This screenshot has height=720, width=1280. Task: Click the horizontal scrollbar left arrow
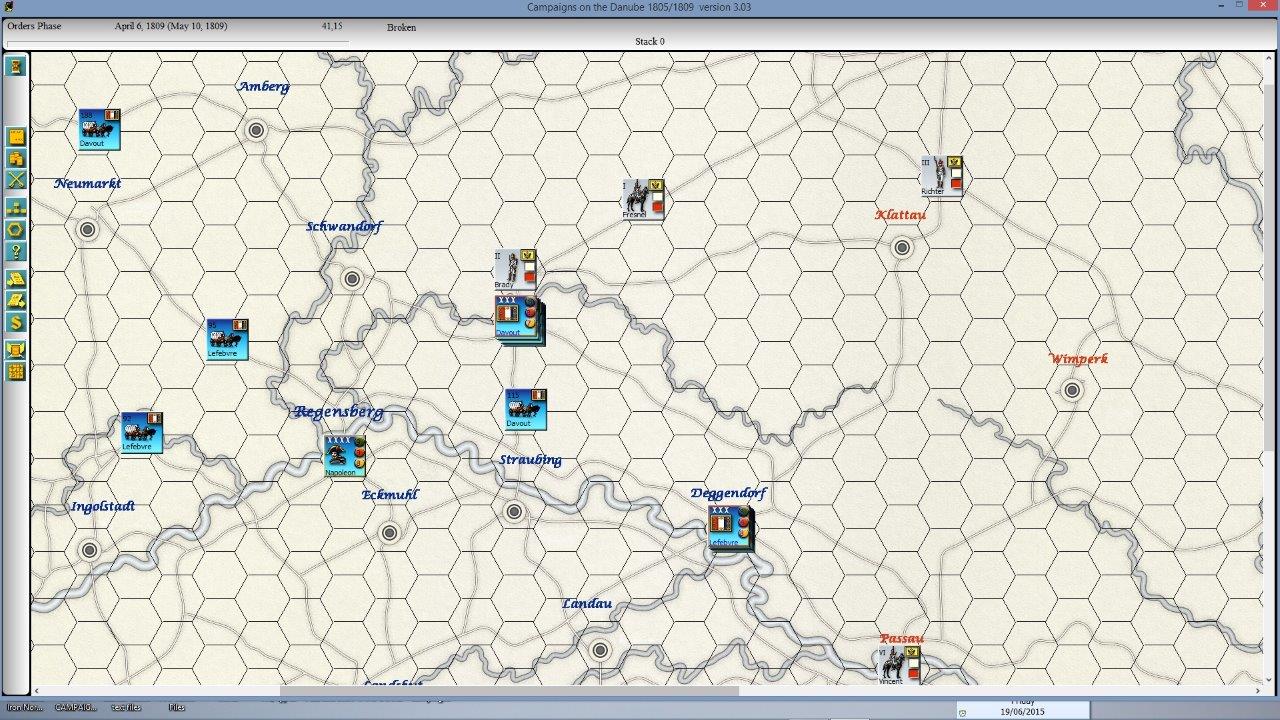click(x=36, y=690)
